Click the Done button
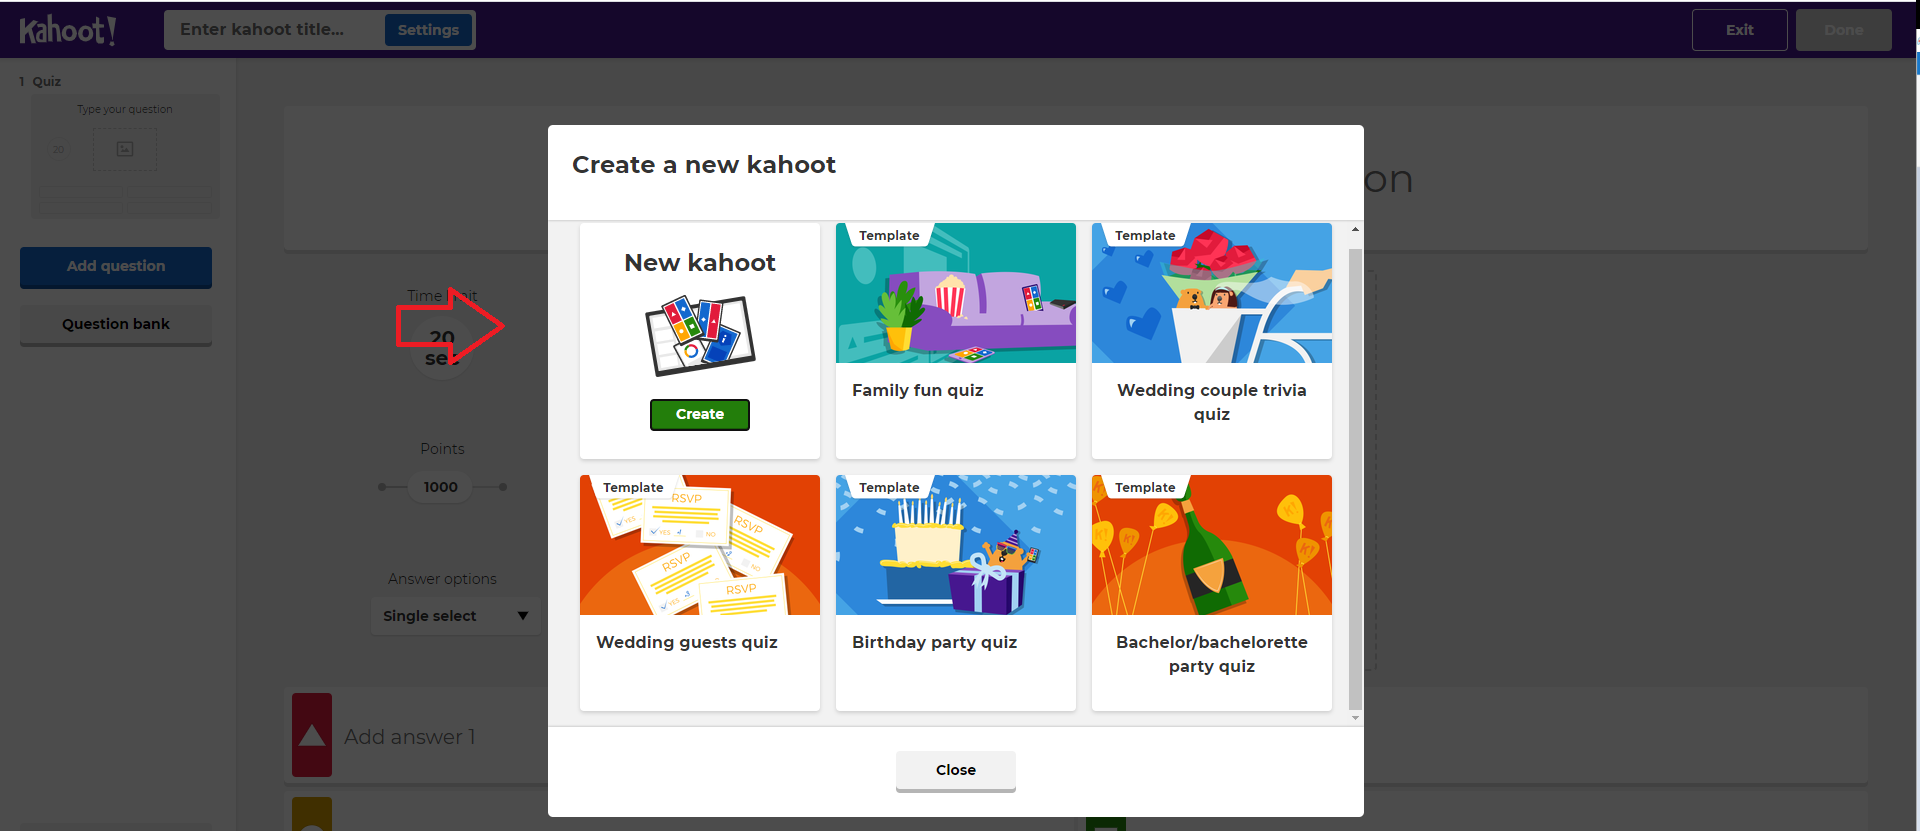1920x831 pixels. pos(1843,30)
